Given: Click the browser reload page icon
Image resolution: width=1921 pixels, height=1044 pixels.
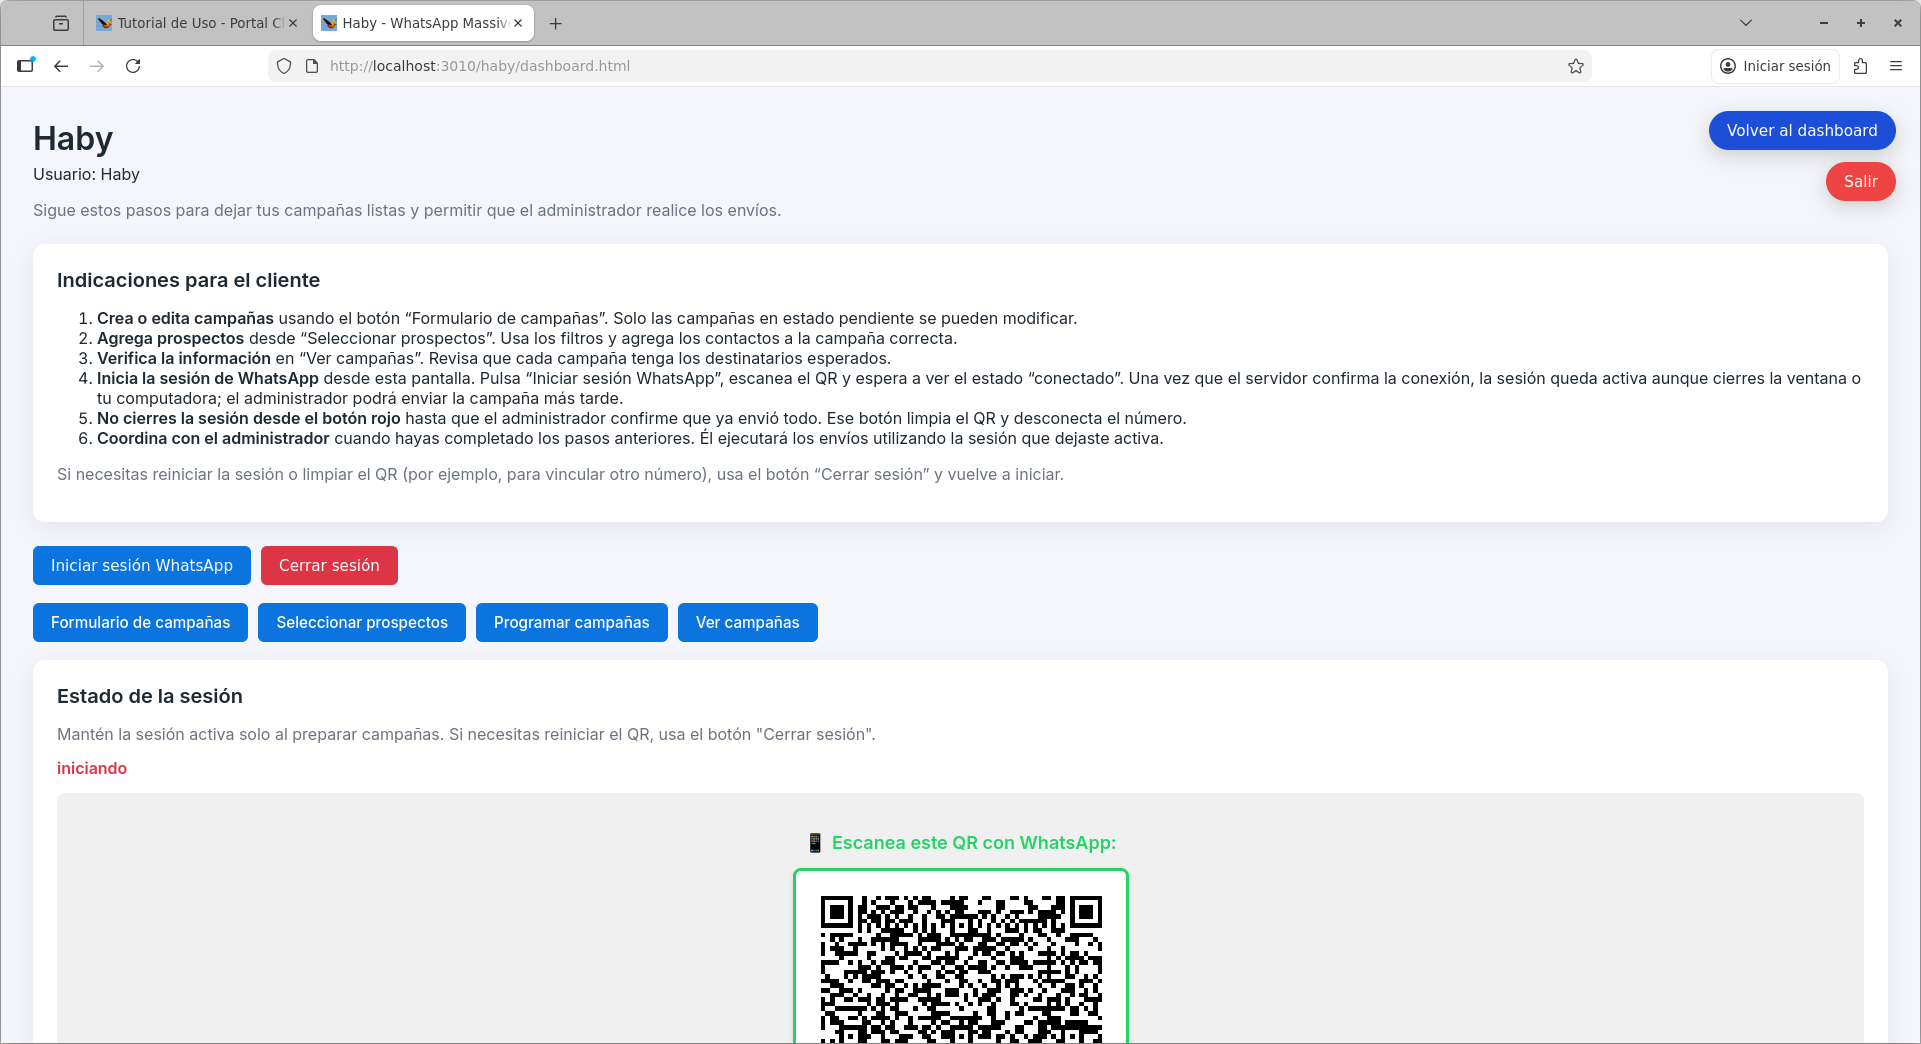Looking at the screenshot, I should point(133,66).
